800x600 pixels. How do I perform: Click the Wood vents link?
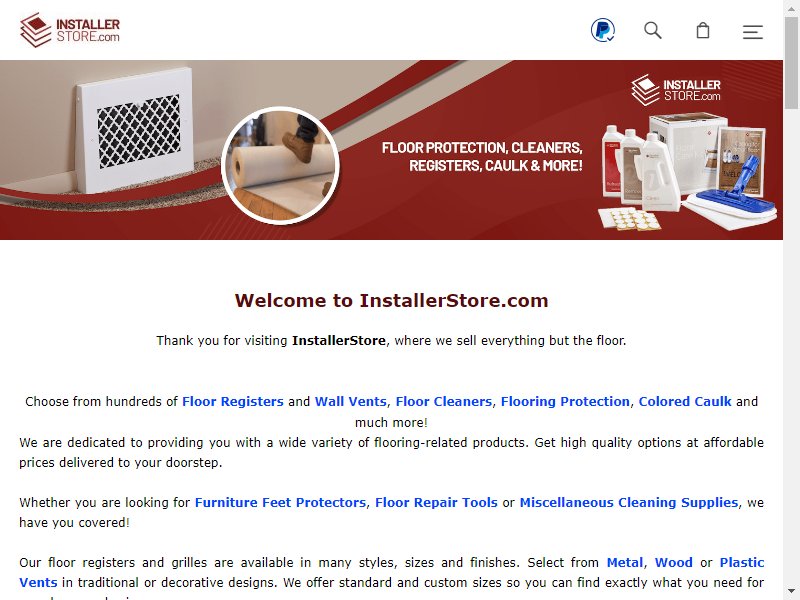tap(674, 563)
